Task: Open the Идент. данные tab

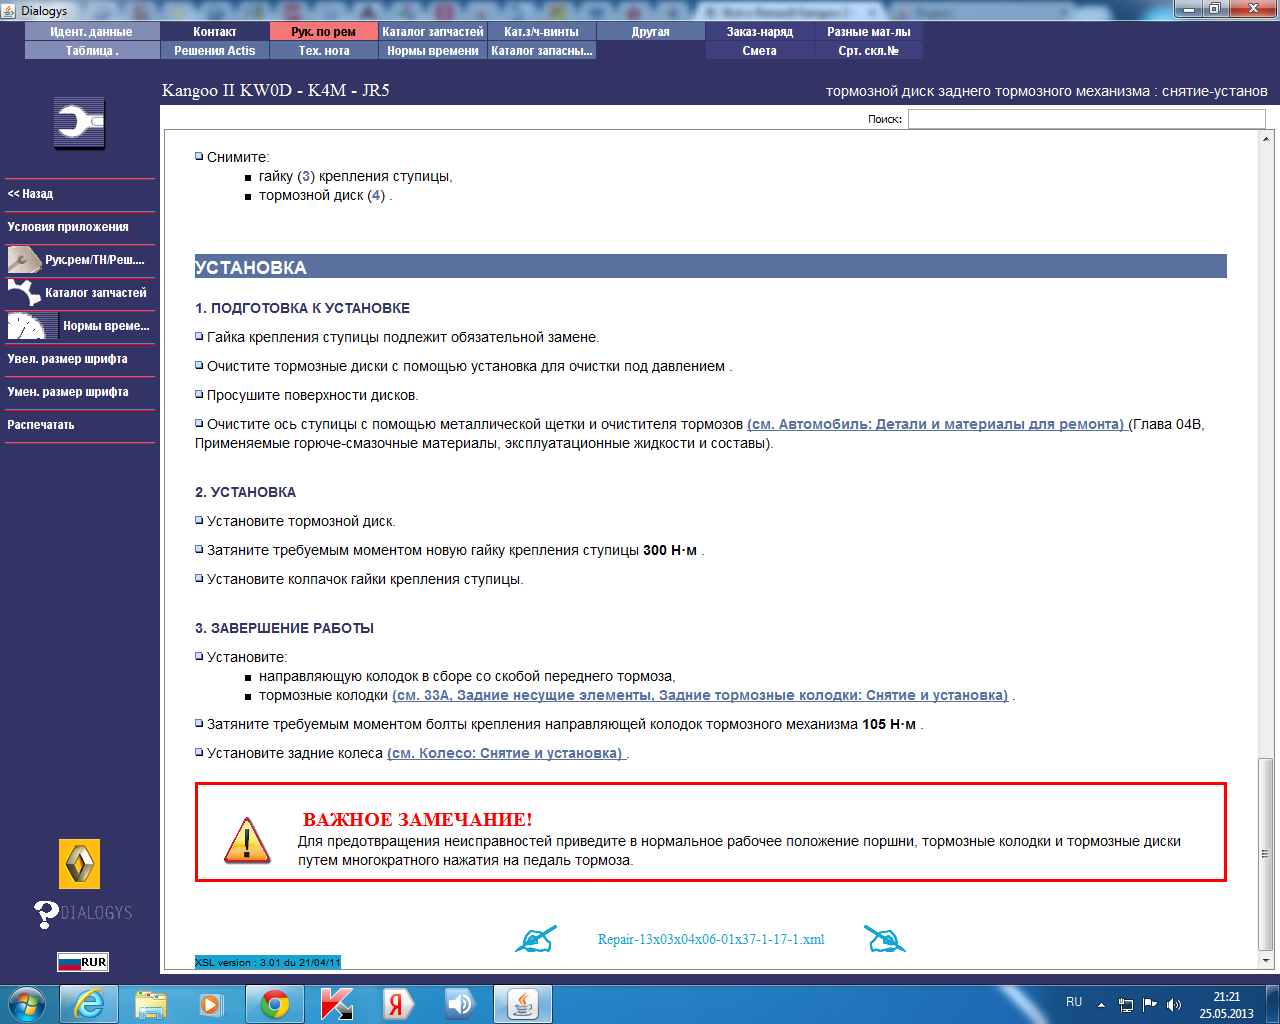Action: (91, 32)
